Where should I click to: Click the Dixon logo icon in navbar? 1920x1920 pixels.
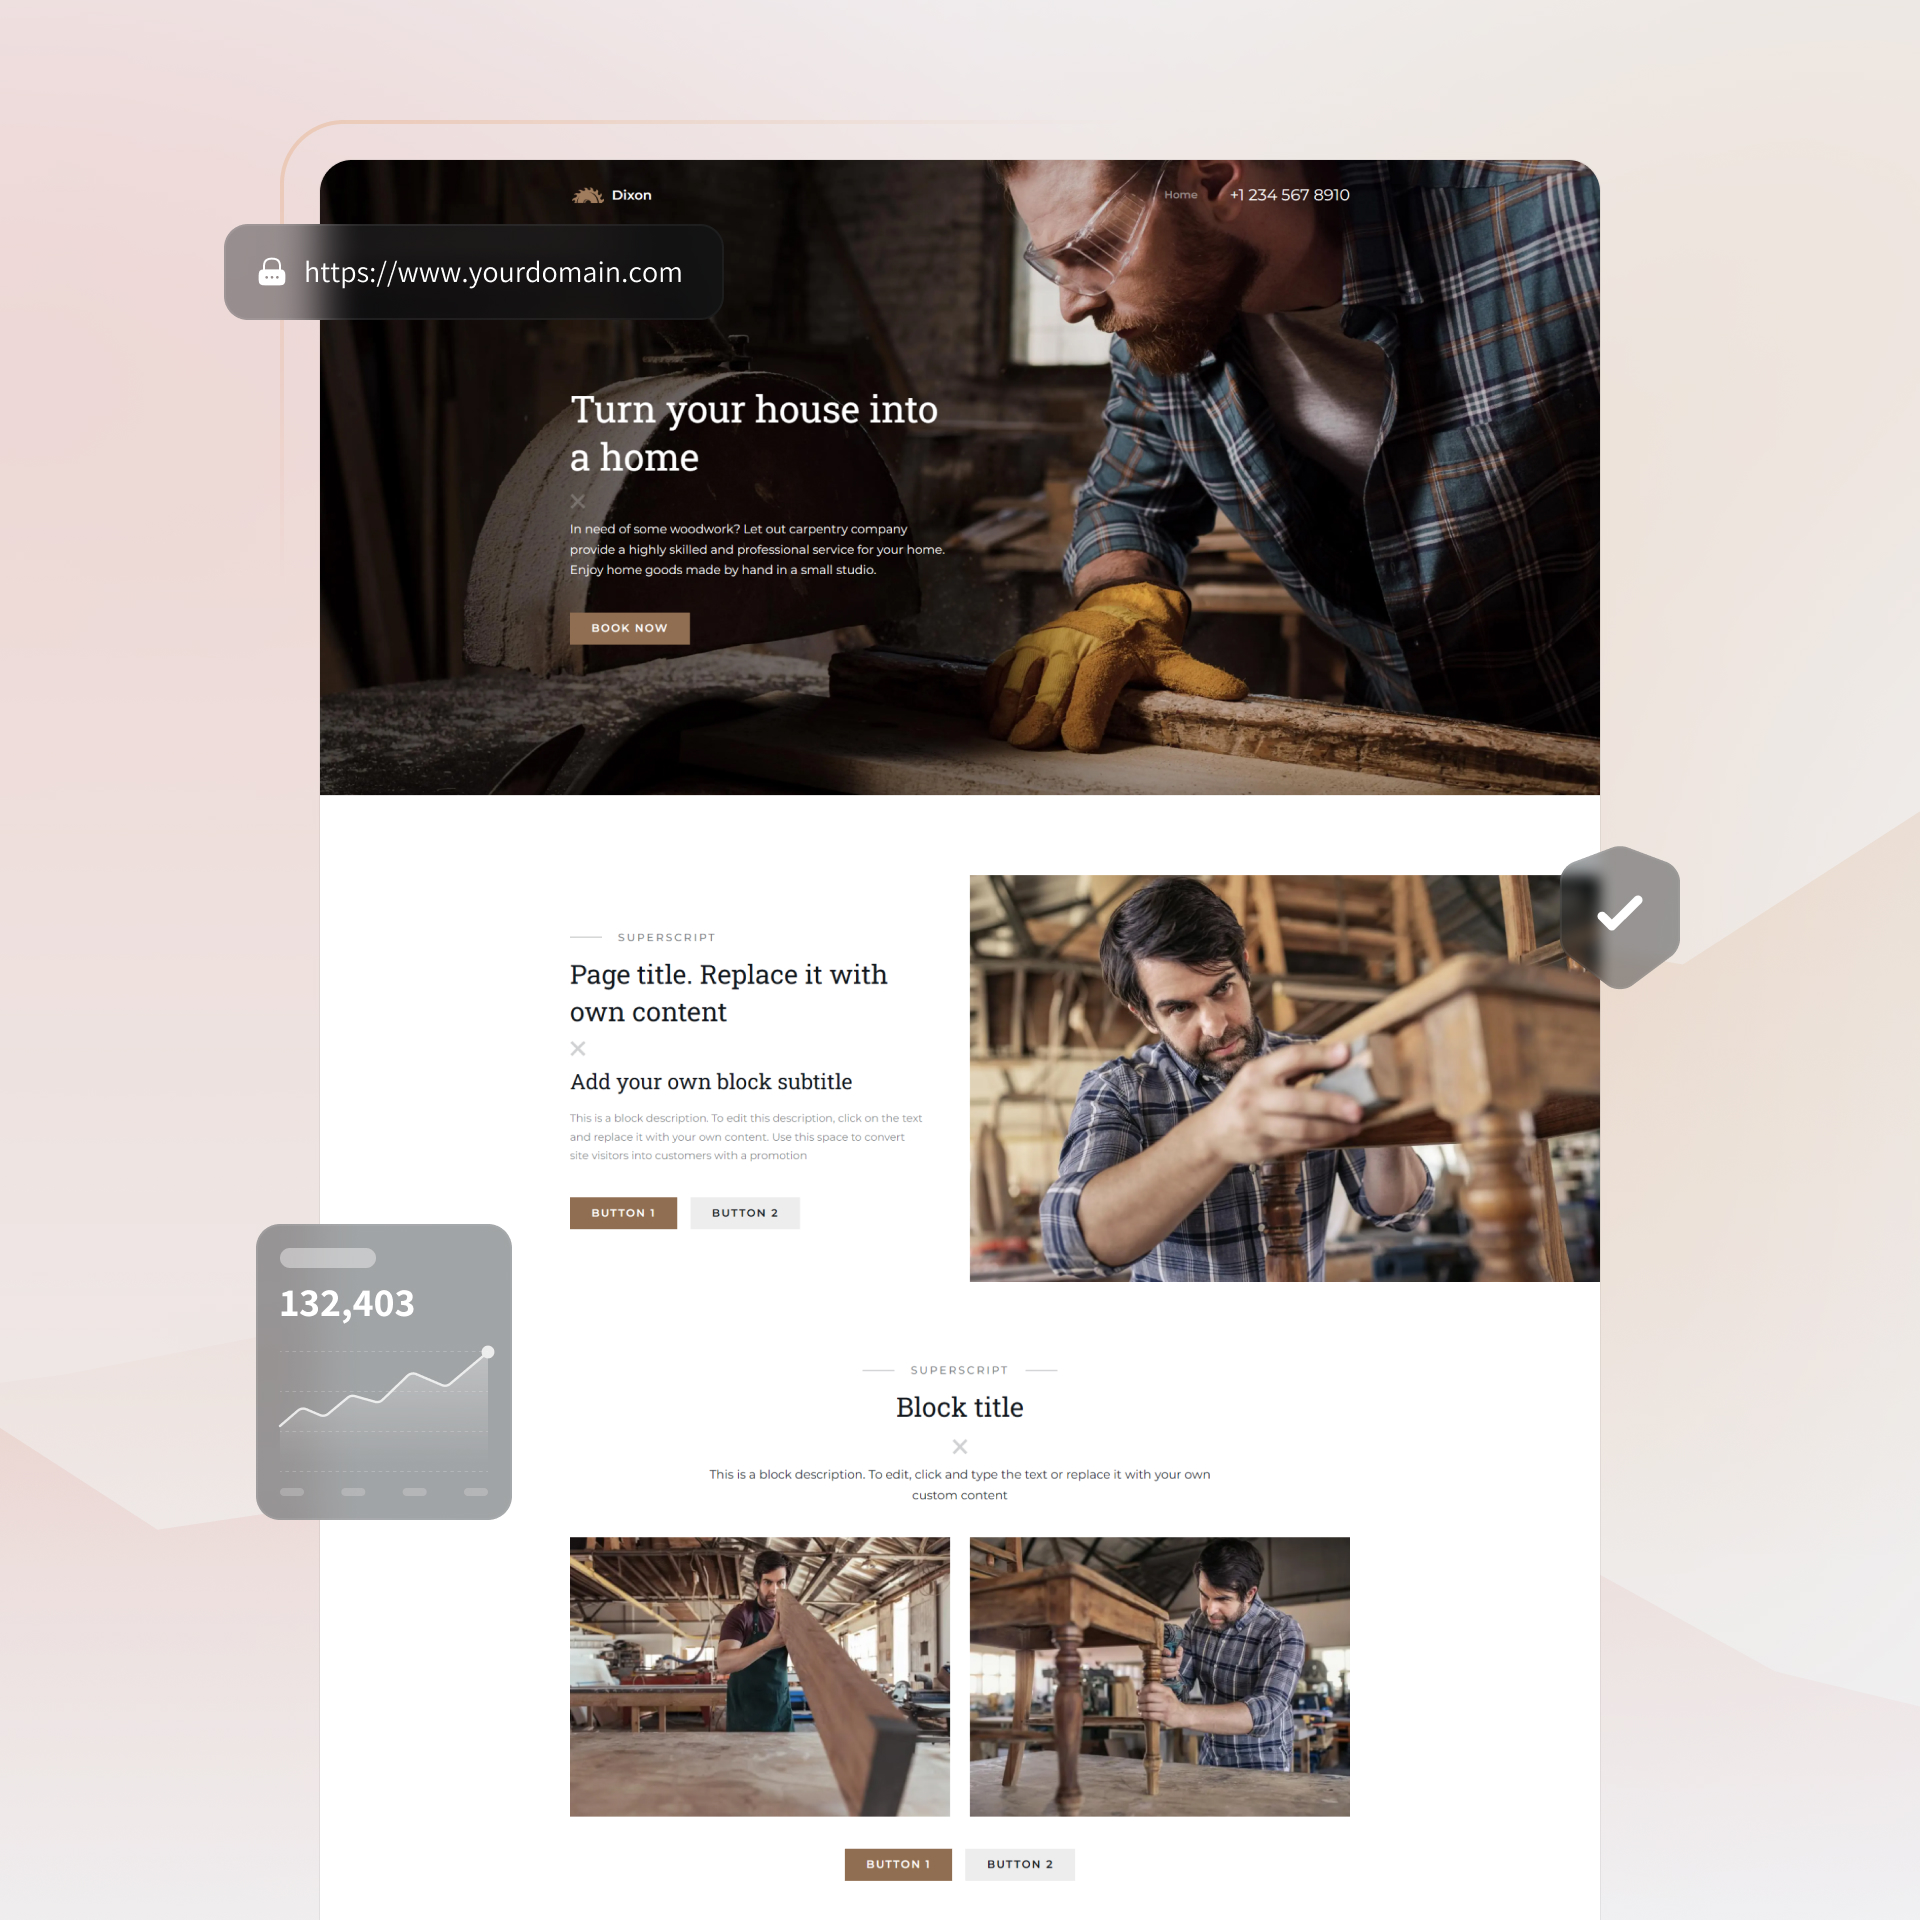587,195
